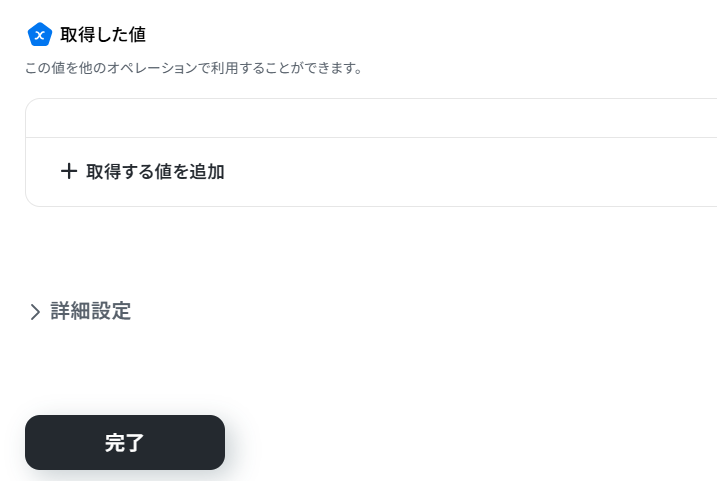Toggle the 詳細設定 disclosure arrow
This screenshot has height=481, width=717.
(35, 312)
